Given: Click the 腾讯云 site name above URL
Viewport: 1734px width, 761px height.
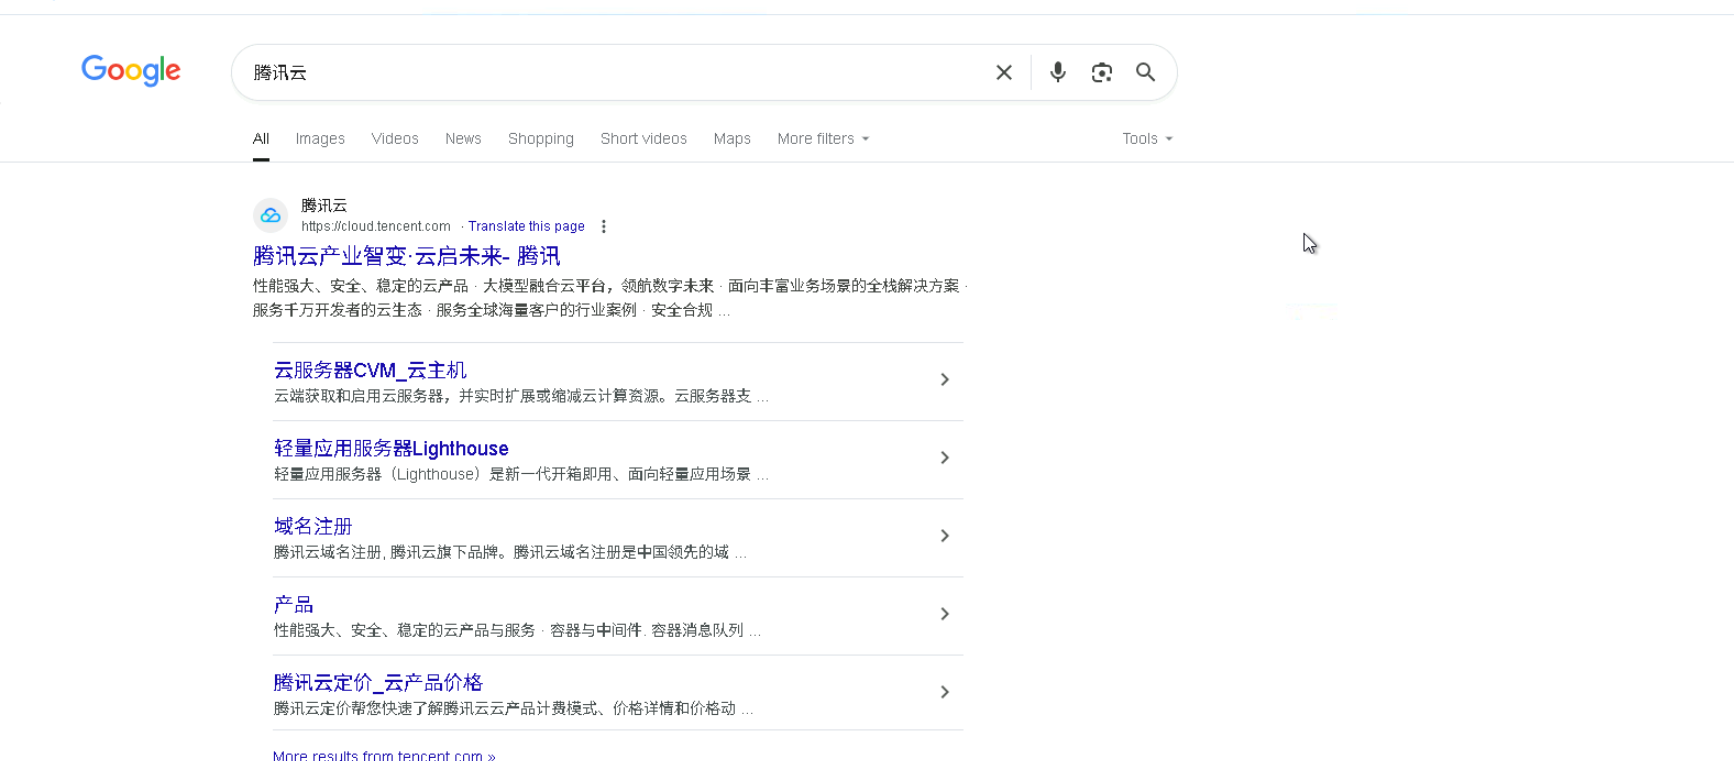Looking at the screenshot, I should (324, 205).
